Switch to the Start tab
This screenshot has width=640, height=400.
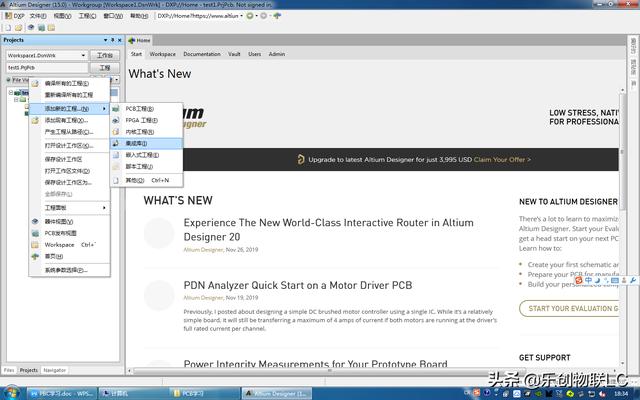click(136, 54)
